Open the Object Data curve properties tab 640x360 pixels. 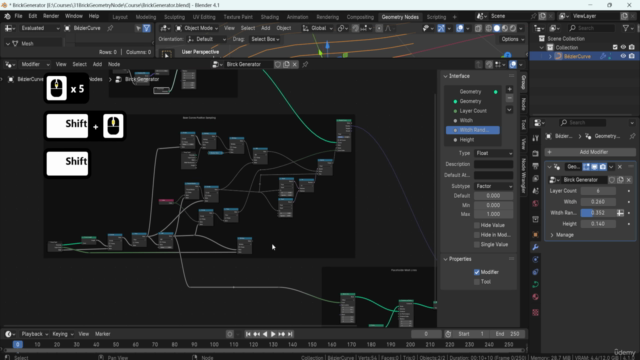[536, 284]
